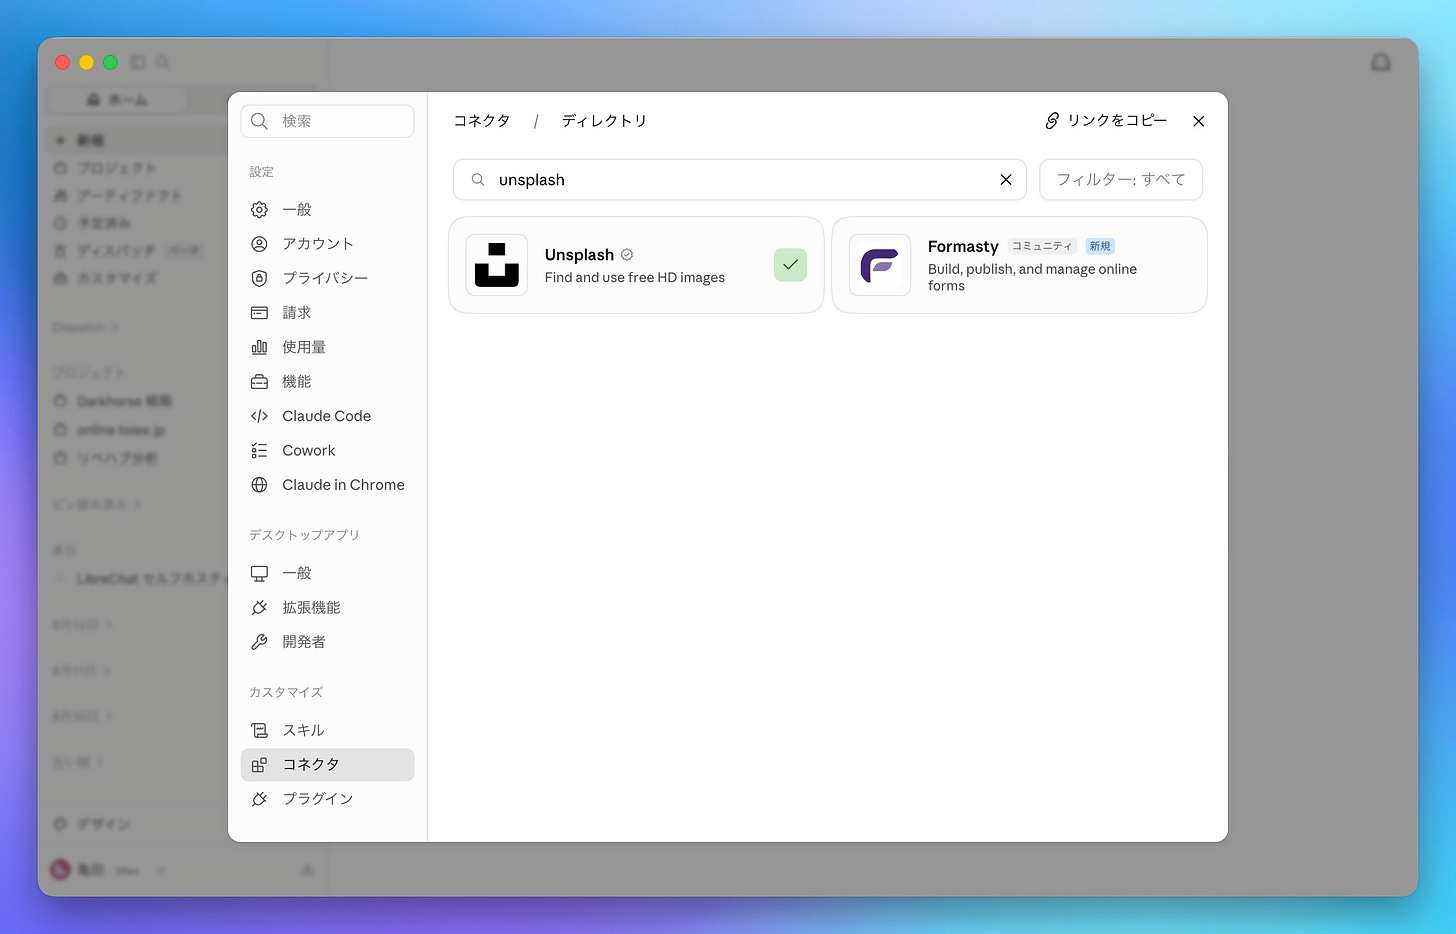
Task: Click the 機能 toolbox icon
Action: pos(259,382)
